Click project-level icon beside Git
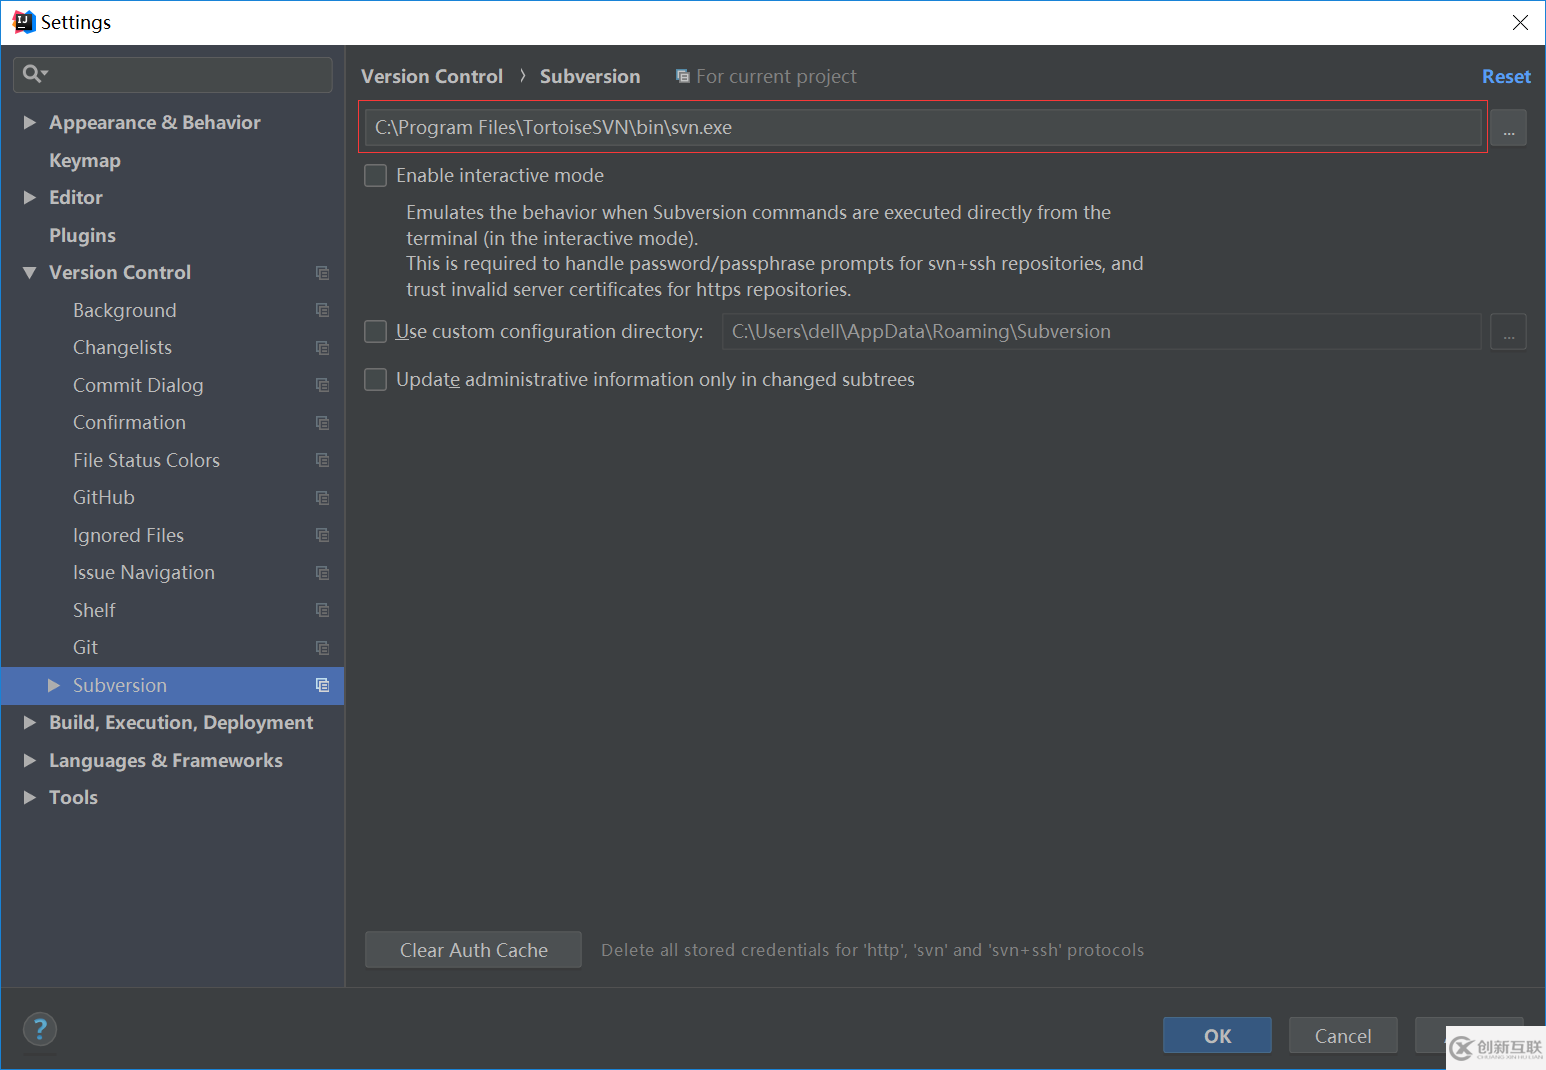1546x1070 pixels. [322, 648]
